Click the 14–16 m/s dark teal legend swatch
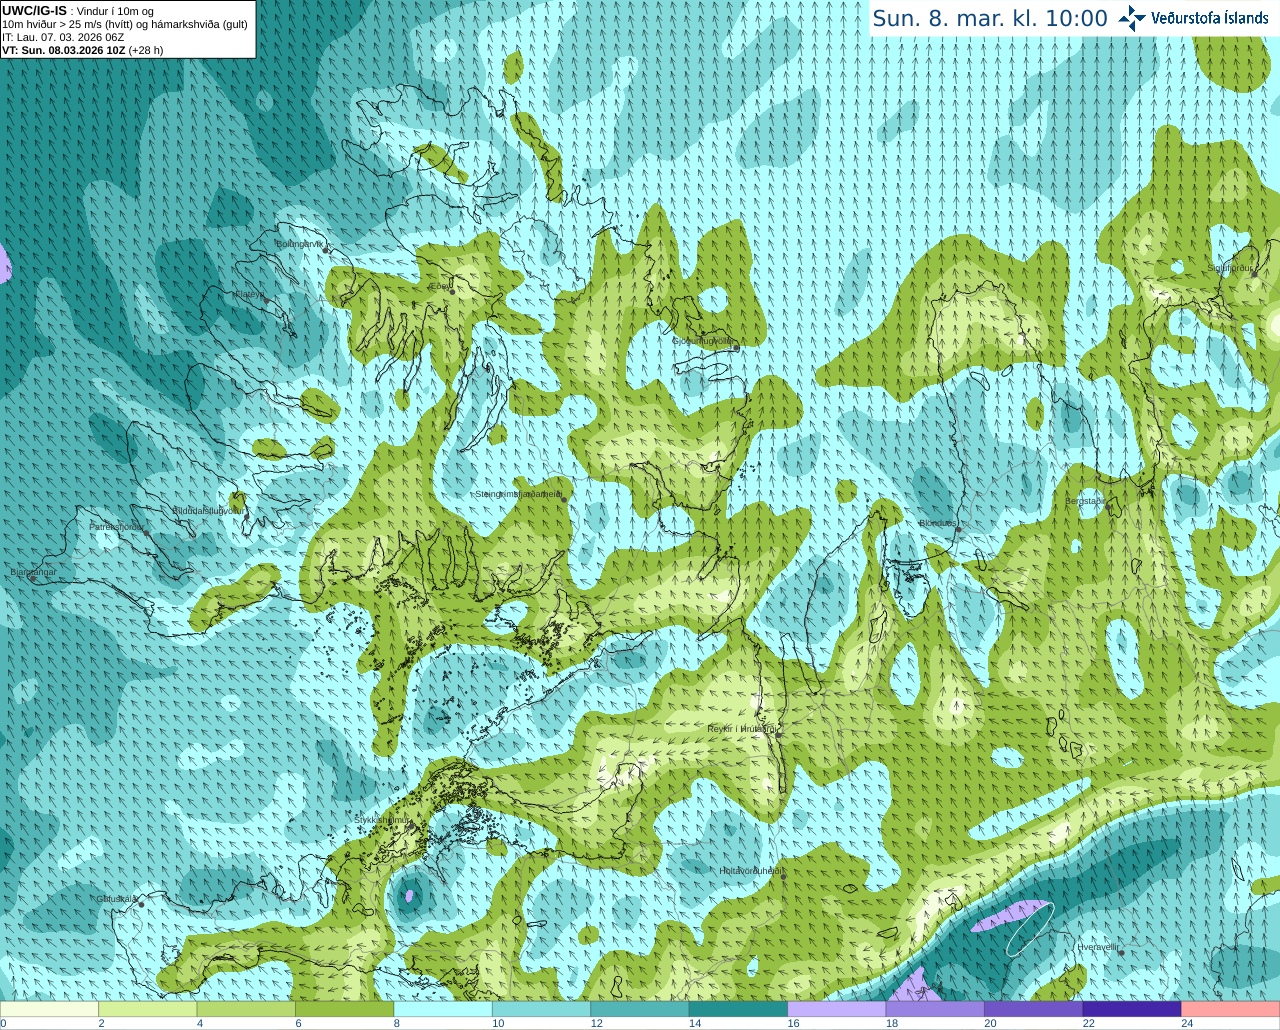This screenshot has width=1280, height=1030. pos(738,1009)
